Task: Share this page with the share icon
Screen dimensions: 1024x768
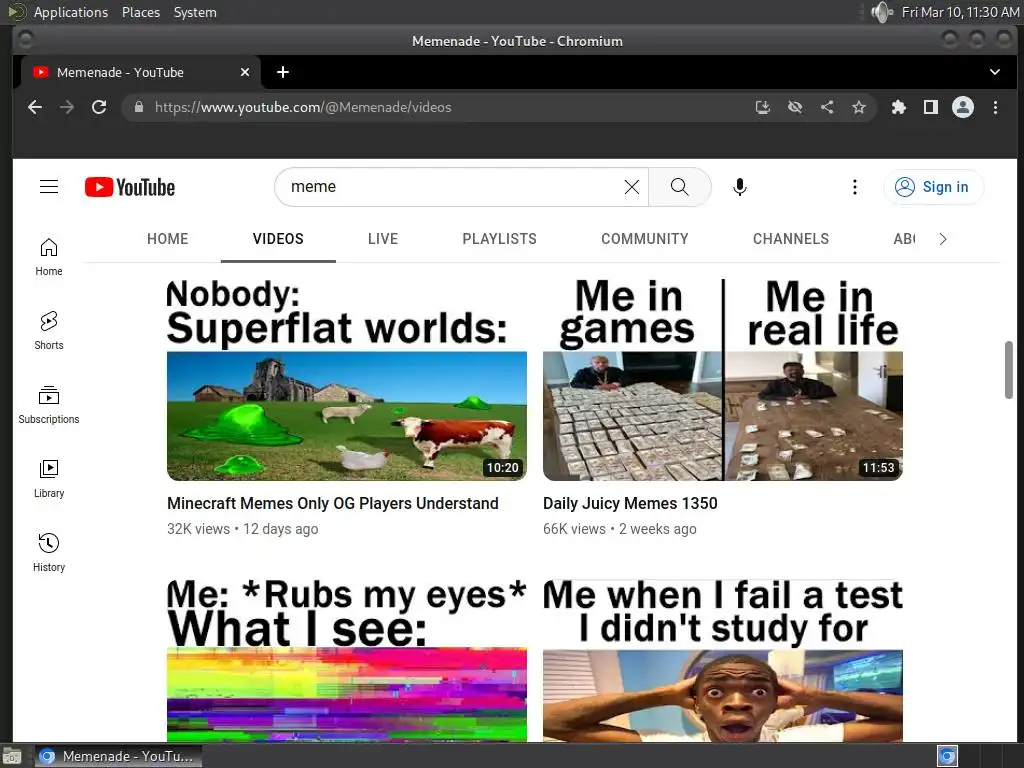Action: tap(827, 107)
